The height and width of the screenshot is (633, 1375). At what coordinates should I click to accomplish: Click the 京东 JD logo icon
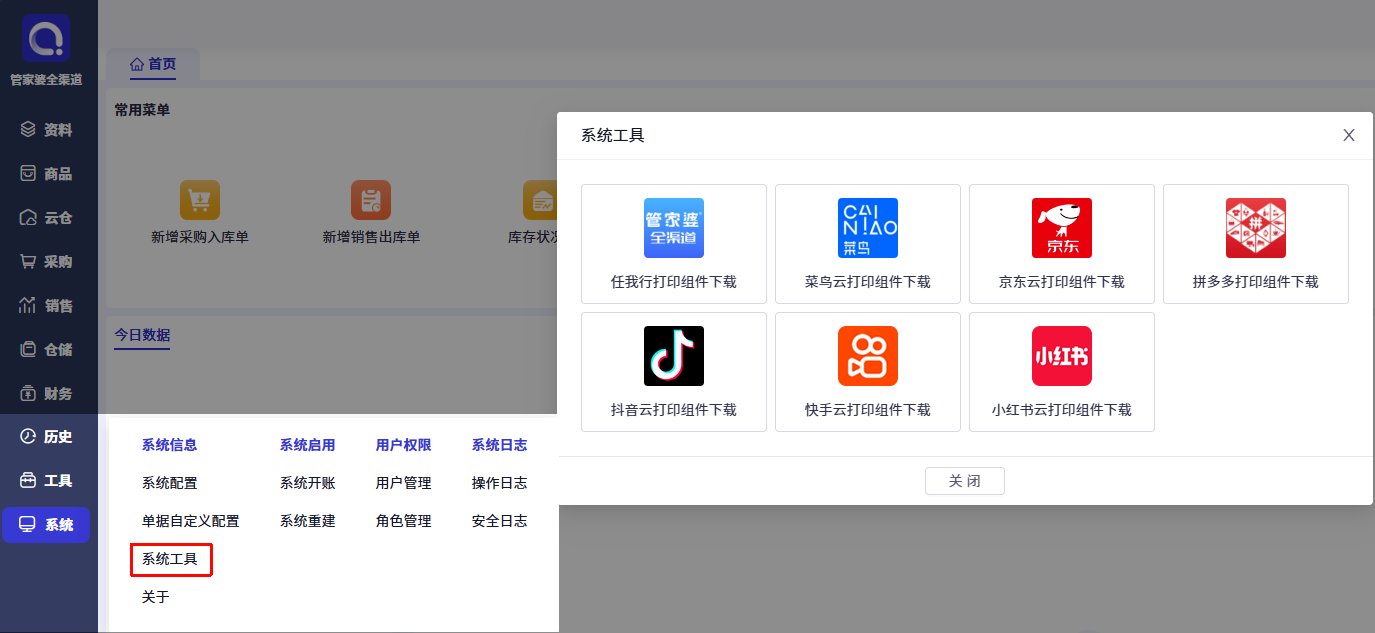click(1062, 228)
